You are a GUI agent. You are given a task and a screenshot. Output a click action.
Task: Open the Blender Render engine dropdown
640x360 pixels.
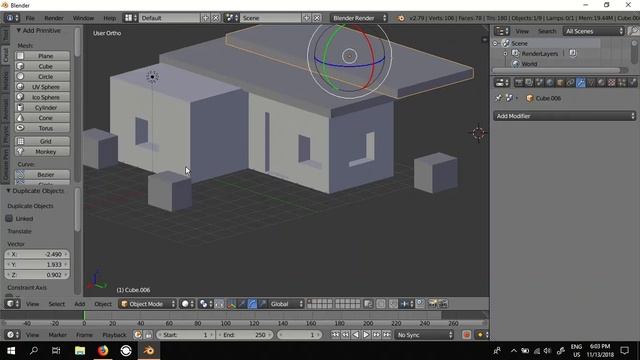click(x=358, y=18)
